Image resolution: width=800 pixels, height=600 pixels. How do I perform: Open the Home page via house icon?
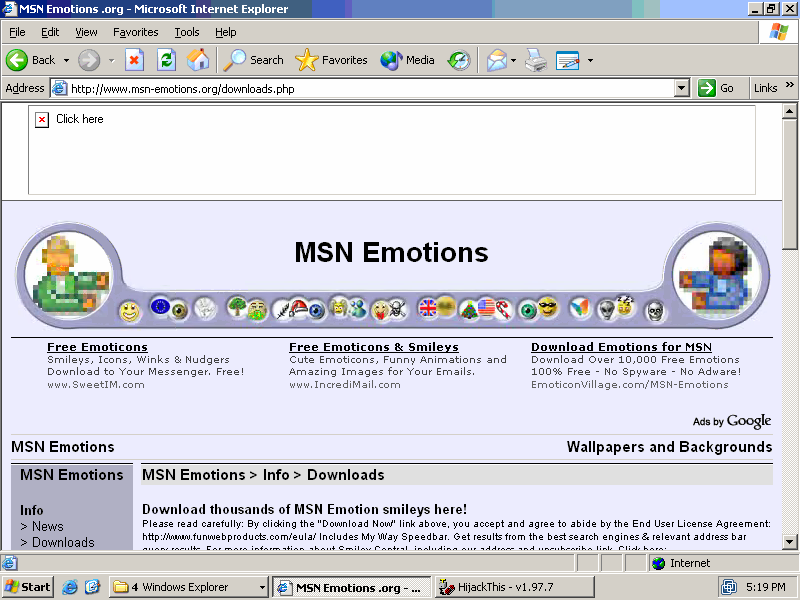pyautogui.click(x=198, y=60)
